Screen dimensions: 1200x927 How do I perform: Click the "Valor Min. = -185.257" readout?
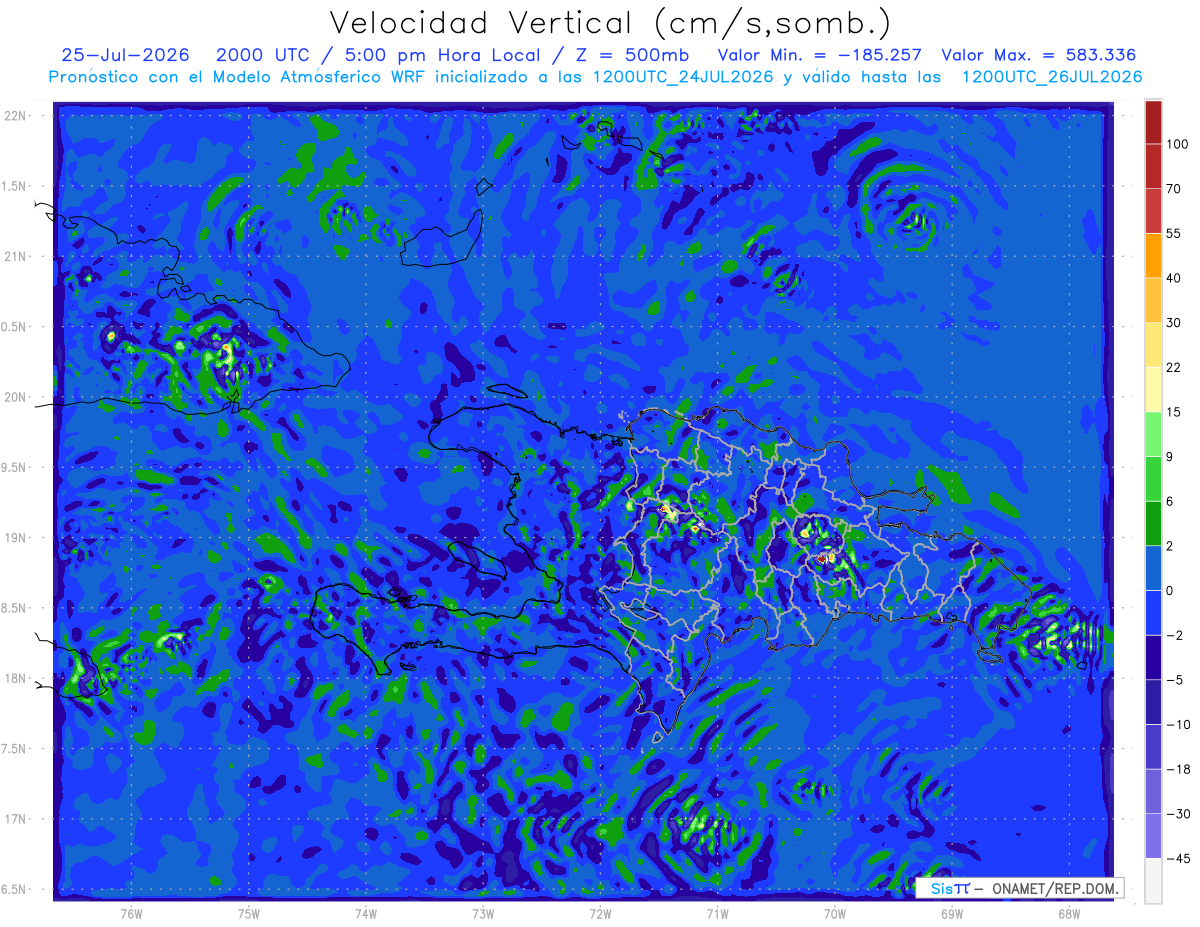(820, 55)
